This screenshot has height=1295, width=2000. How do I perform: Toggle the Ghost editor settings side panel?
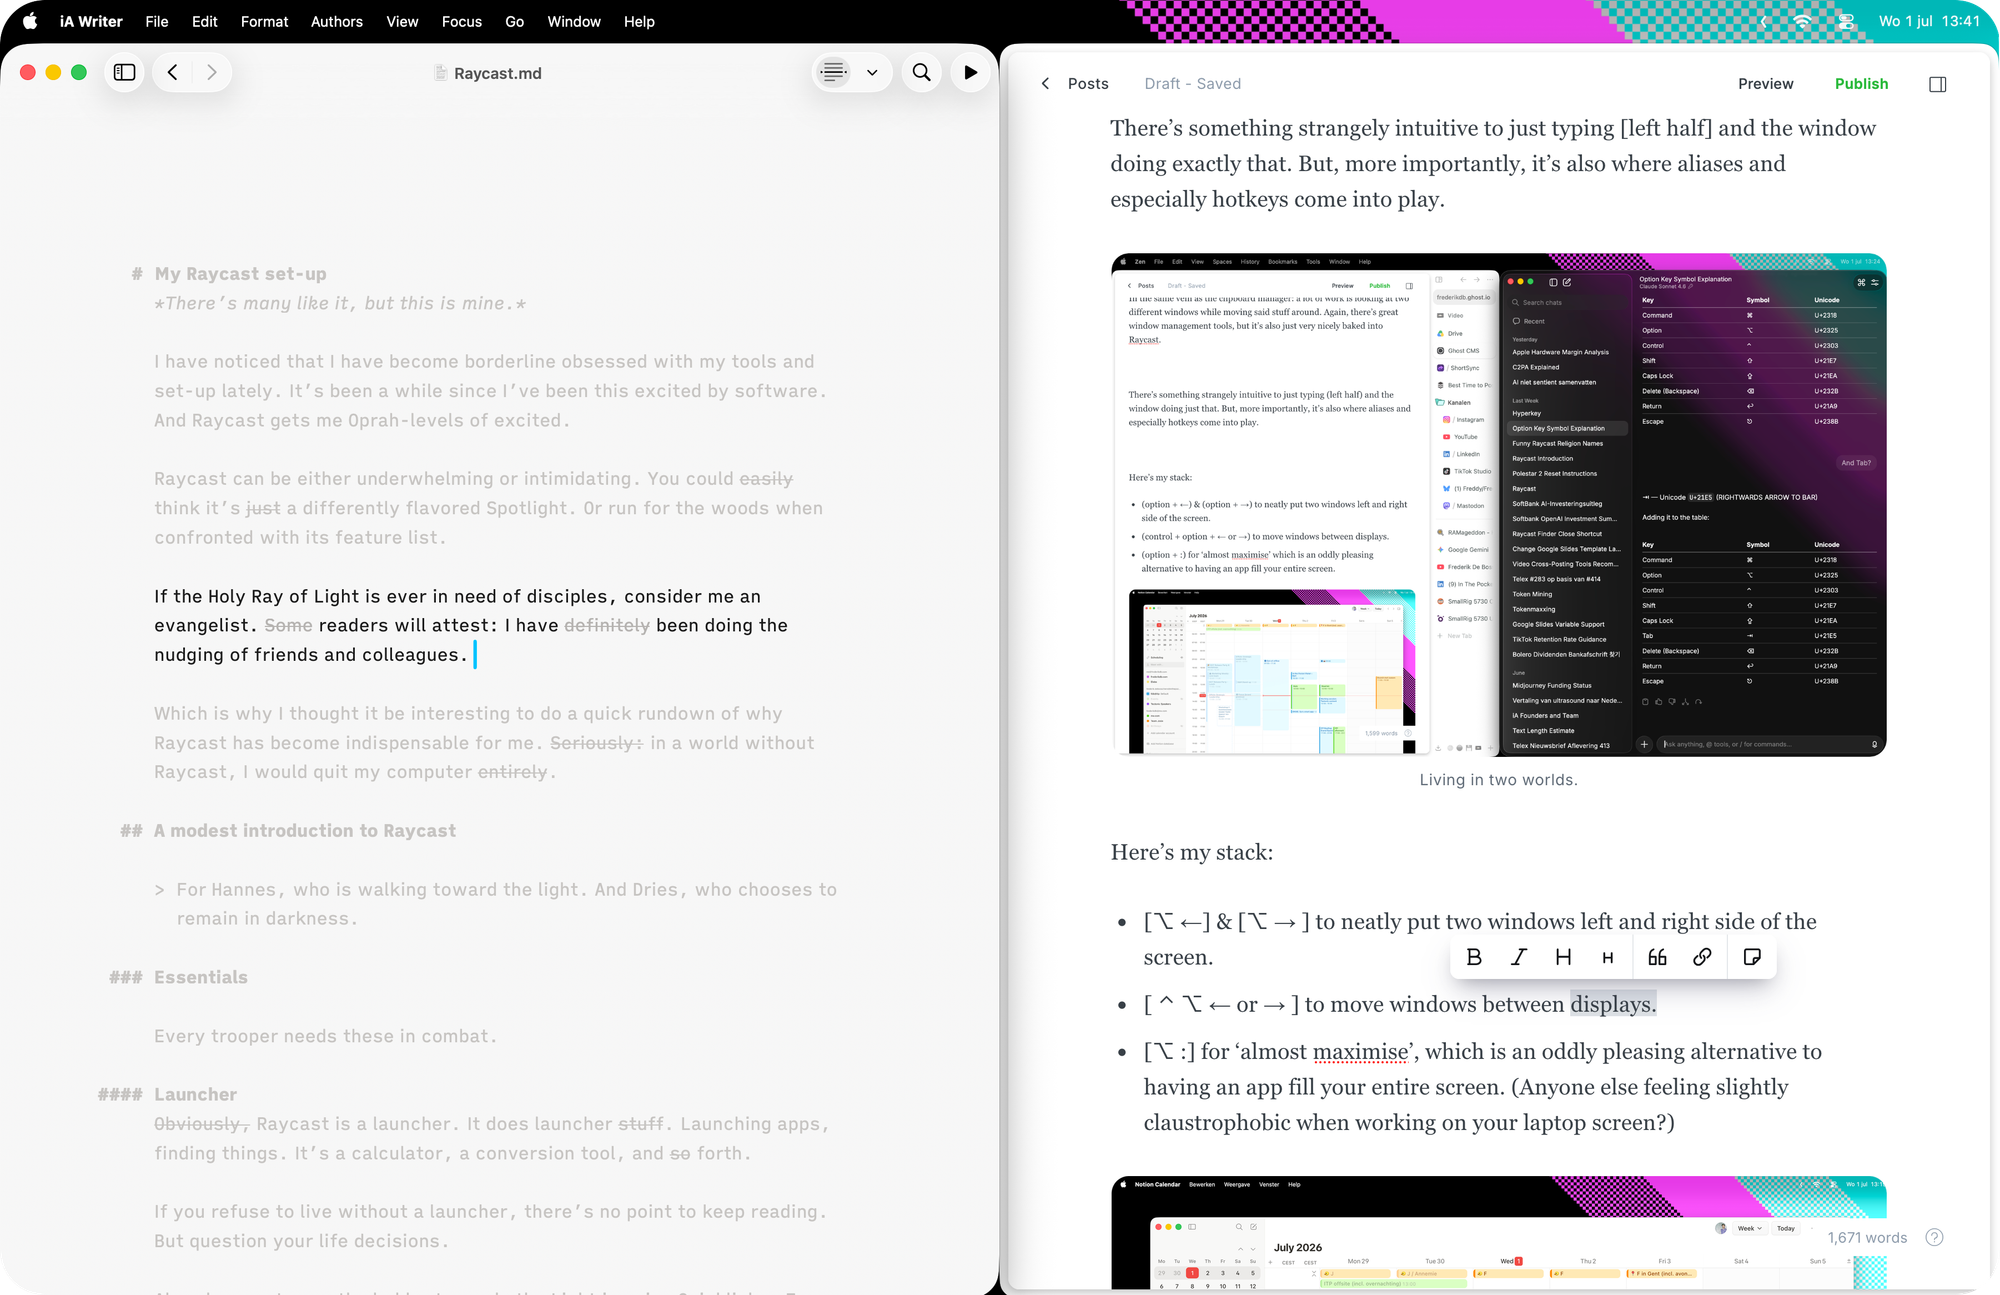point(1937,84)
